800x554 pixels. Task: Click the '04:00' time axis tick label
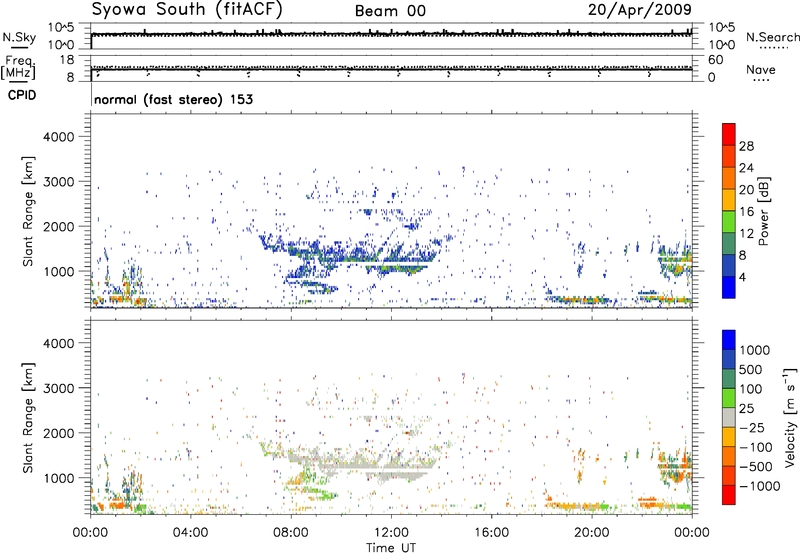click(x=191, y=533)
